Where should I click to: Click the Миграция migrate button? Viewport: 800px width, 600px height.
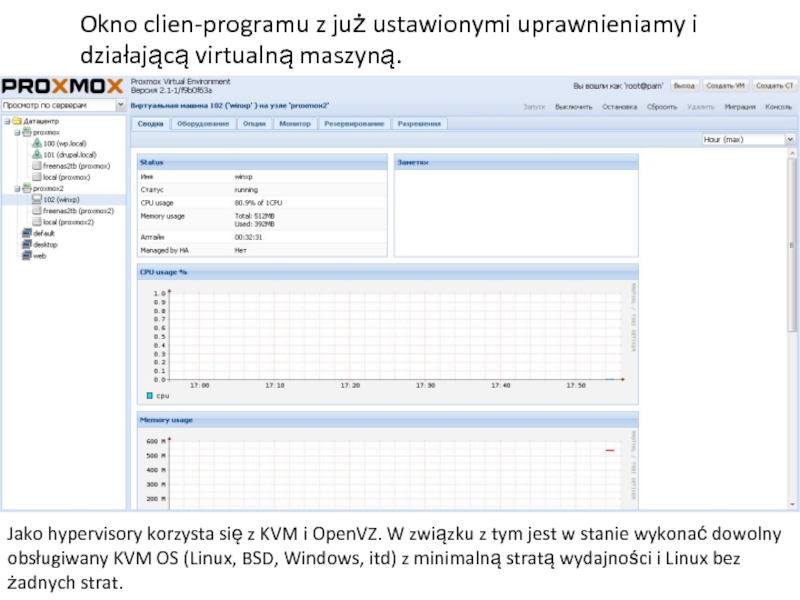740,107
